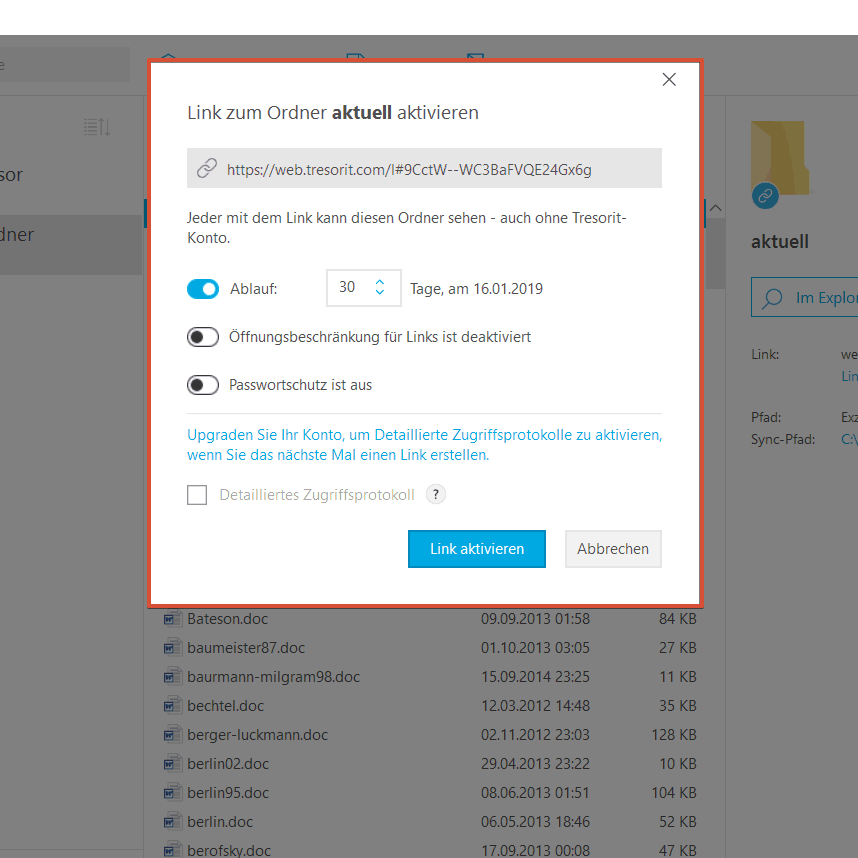Click the Word icon of berlin.doc

pyautogui.click(x=172, y=822)
